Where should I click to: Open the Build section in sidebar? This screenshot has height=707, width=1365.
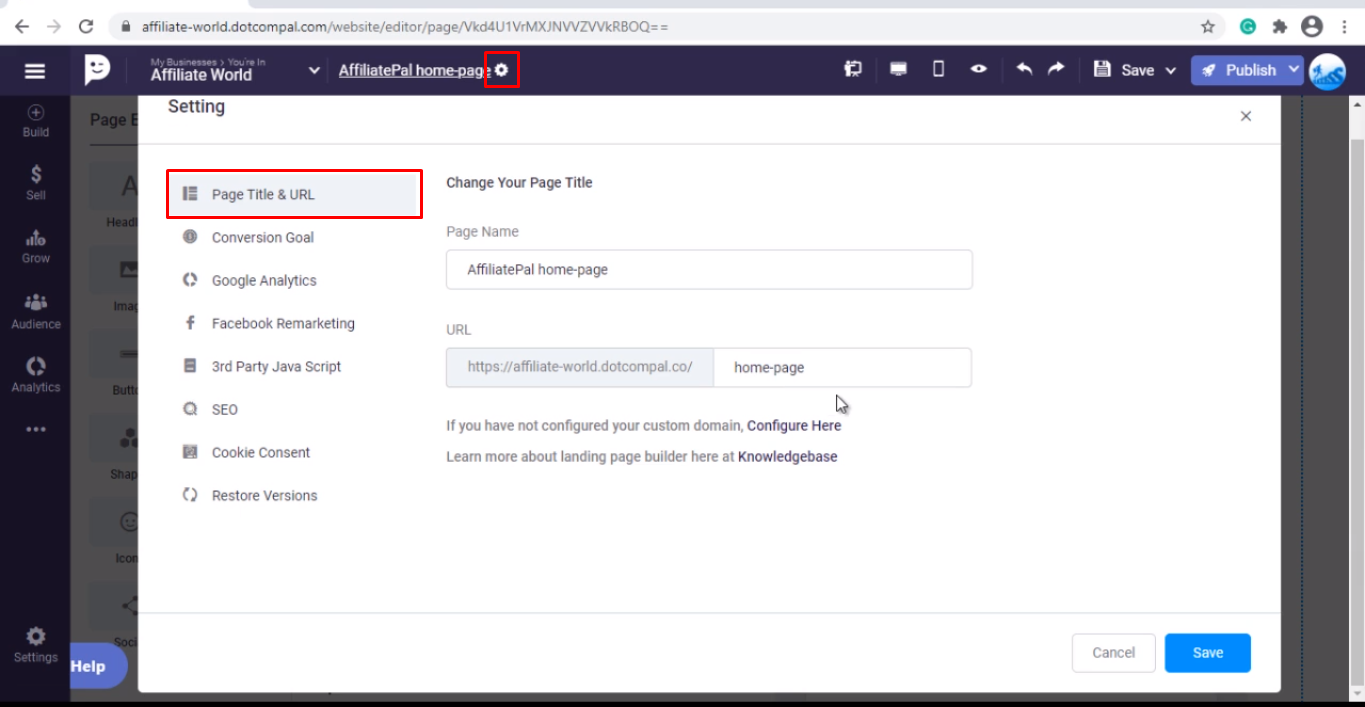click(x=36, y=121)
